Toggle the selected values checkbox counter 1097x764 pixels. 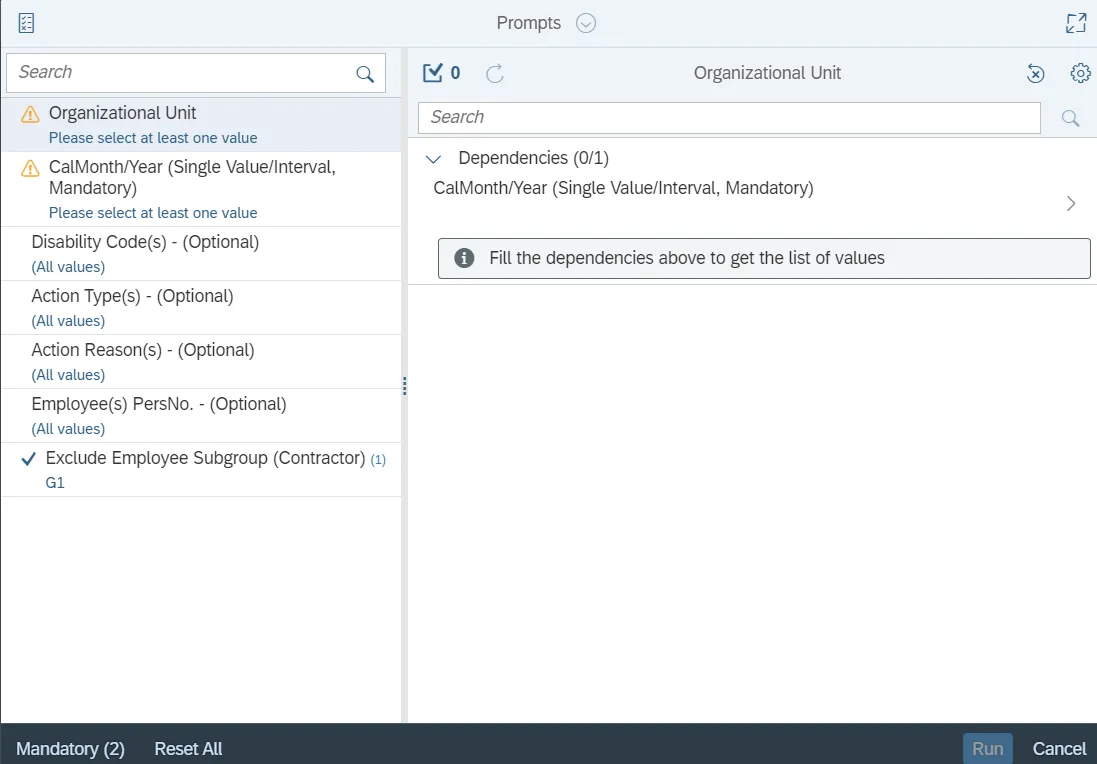coord(441,73)
